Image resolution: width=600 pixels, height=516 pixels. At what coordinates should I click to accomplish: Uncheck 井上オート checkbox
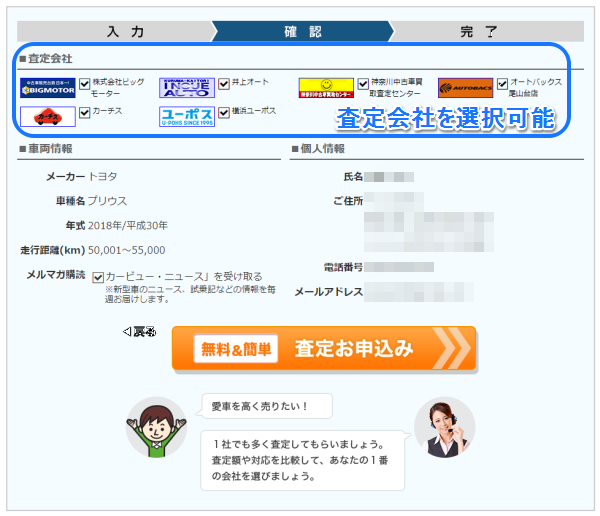pyautogui.click(x=224, y=84)
